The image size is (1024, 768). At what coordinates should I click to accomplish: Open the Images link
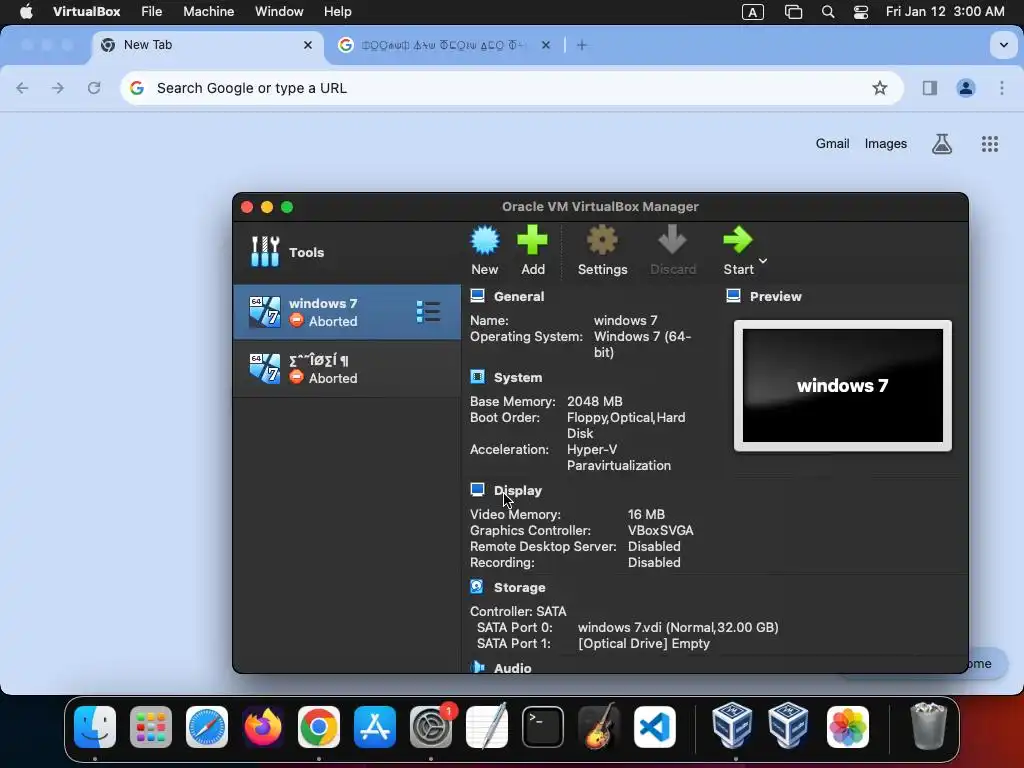(886, 144)
